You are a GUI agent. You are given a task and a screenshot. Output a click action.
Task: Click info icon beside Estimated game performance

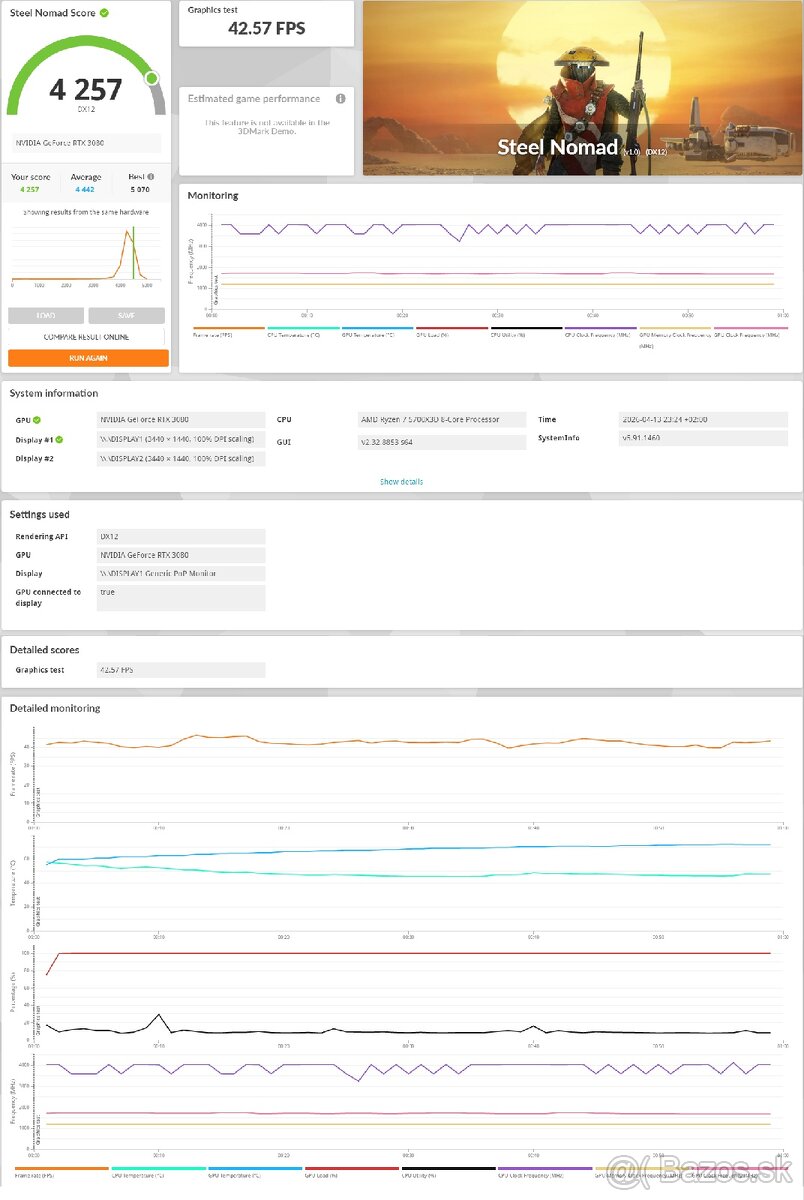coord(339,98)
